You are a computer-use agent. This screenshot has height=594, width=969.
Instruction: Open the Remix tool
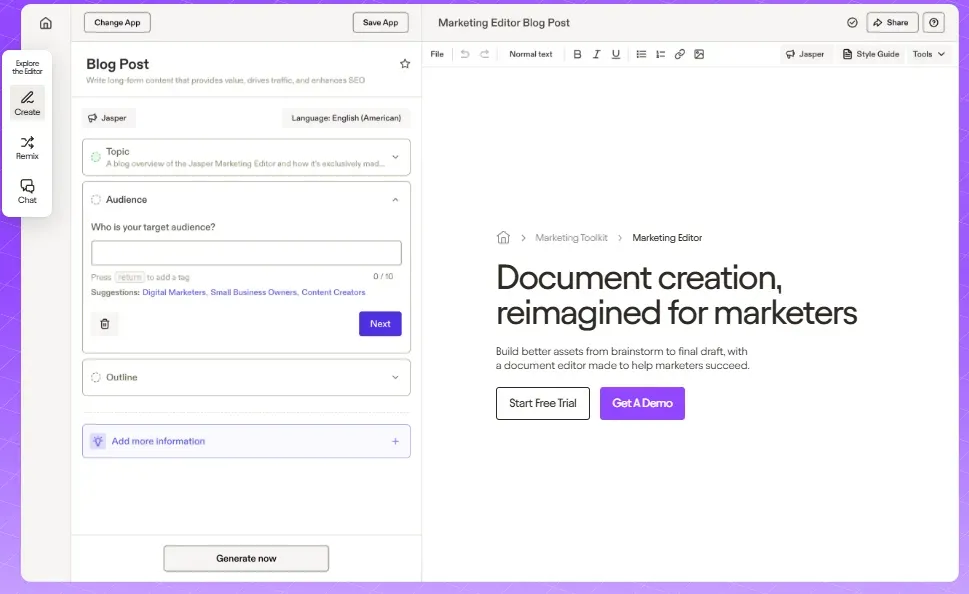(x=27, y=148)
